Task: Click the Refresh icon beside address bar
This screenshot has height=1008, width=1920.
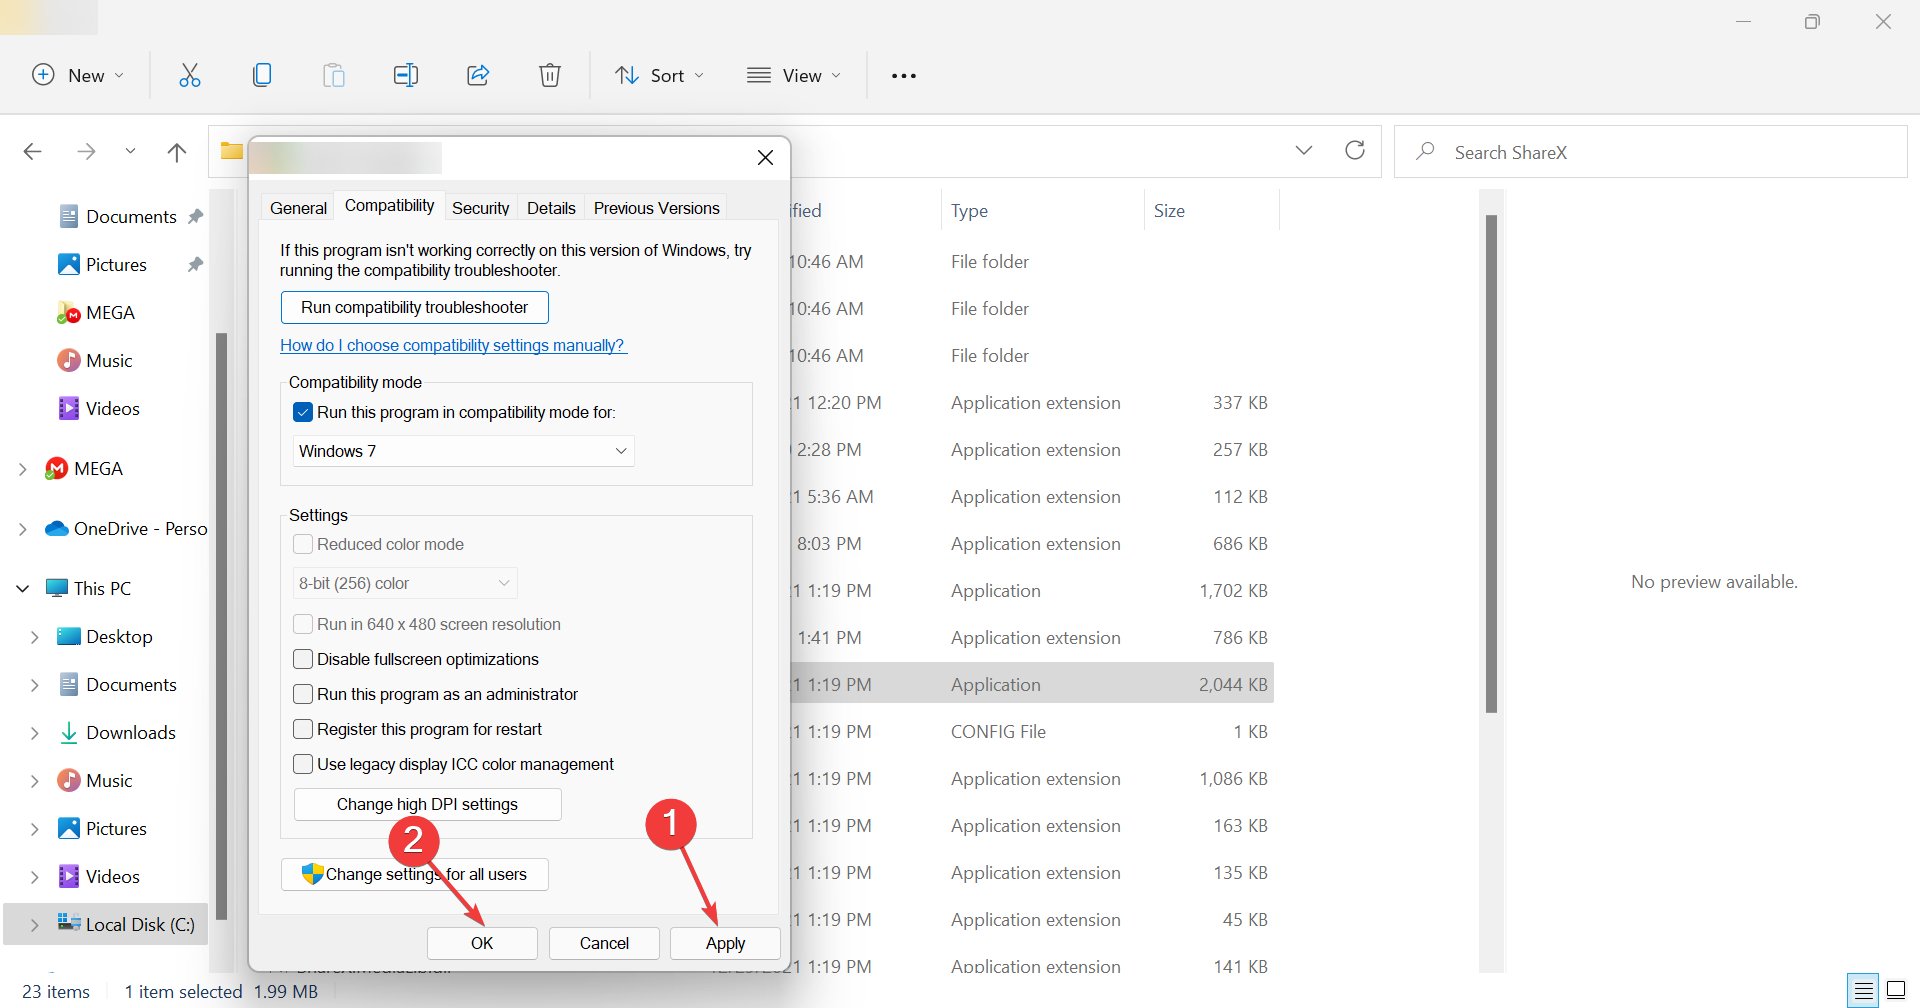Action: 1355,150
